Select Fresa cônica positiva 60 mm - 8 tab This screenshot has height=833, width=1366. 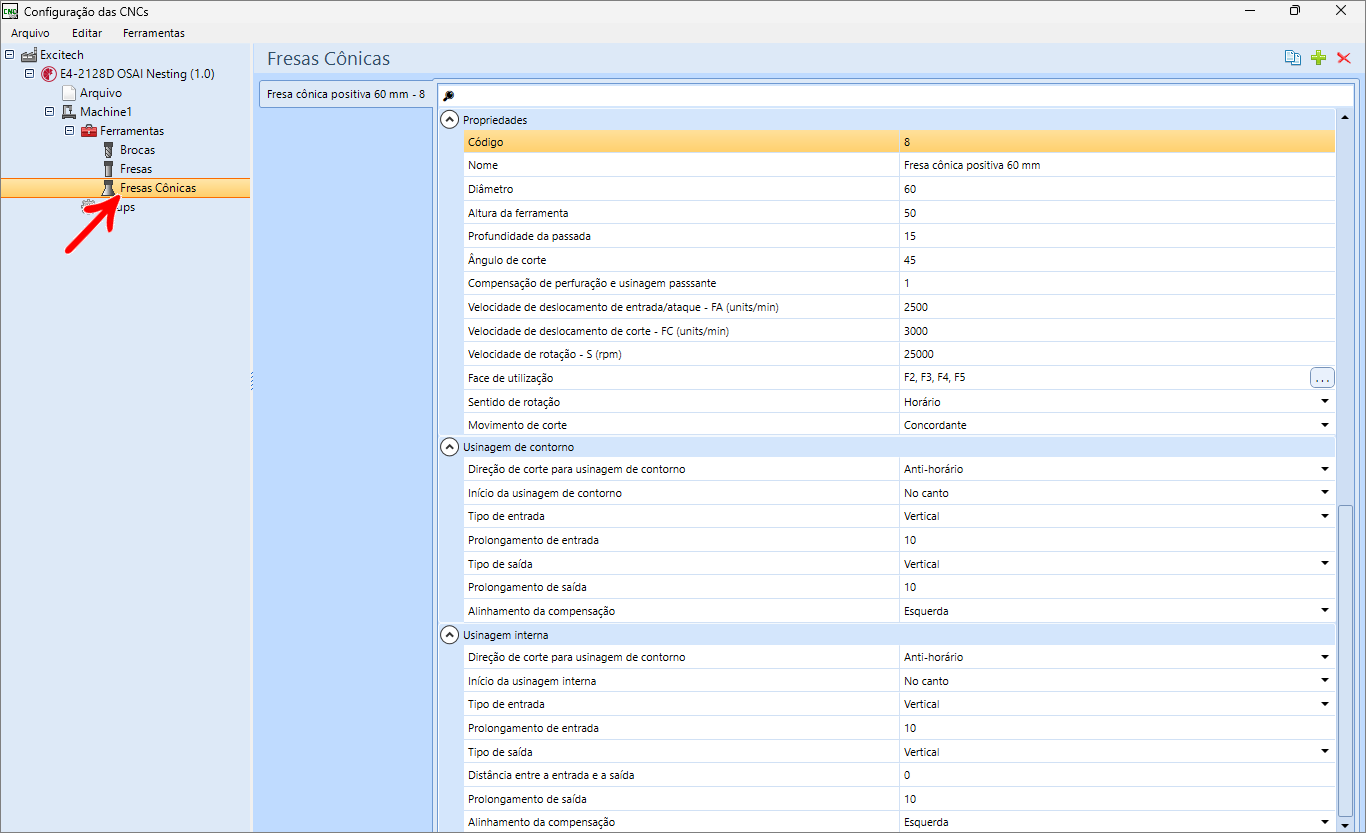pyautogui.click(x=346, y=94)
